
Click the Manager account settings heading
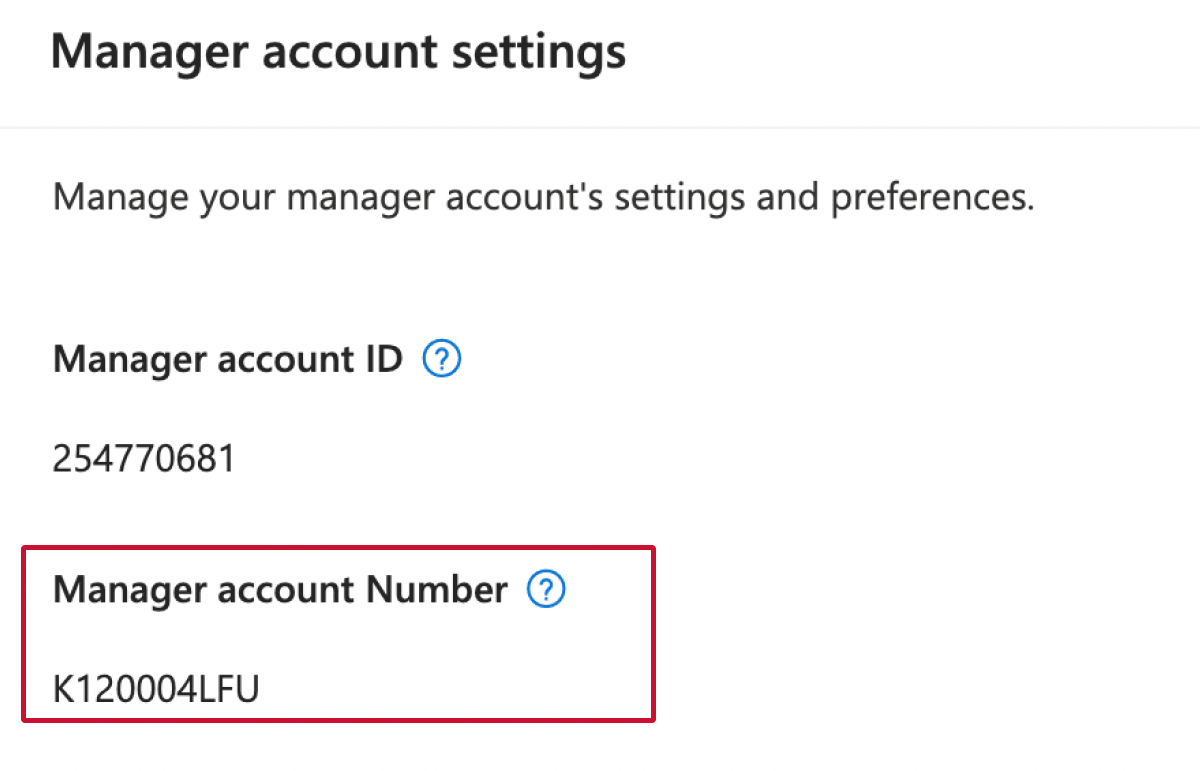coord(340,50)
